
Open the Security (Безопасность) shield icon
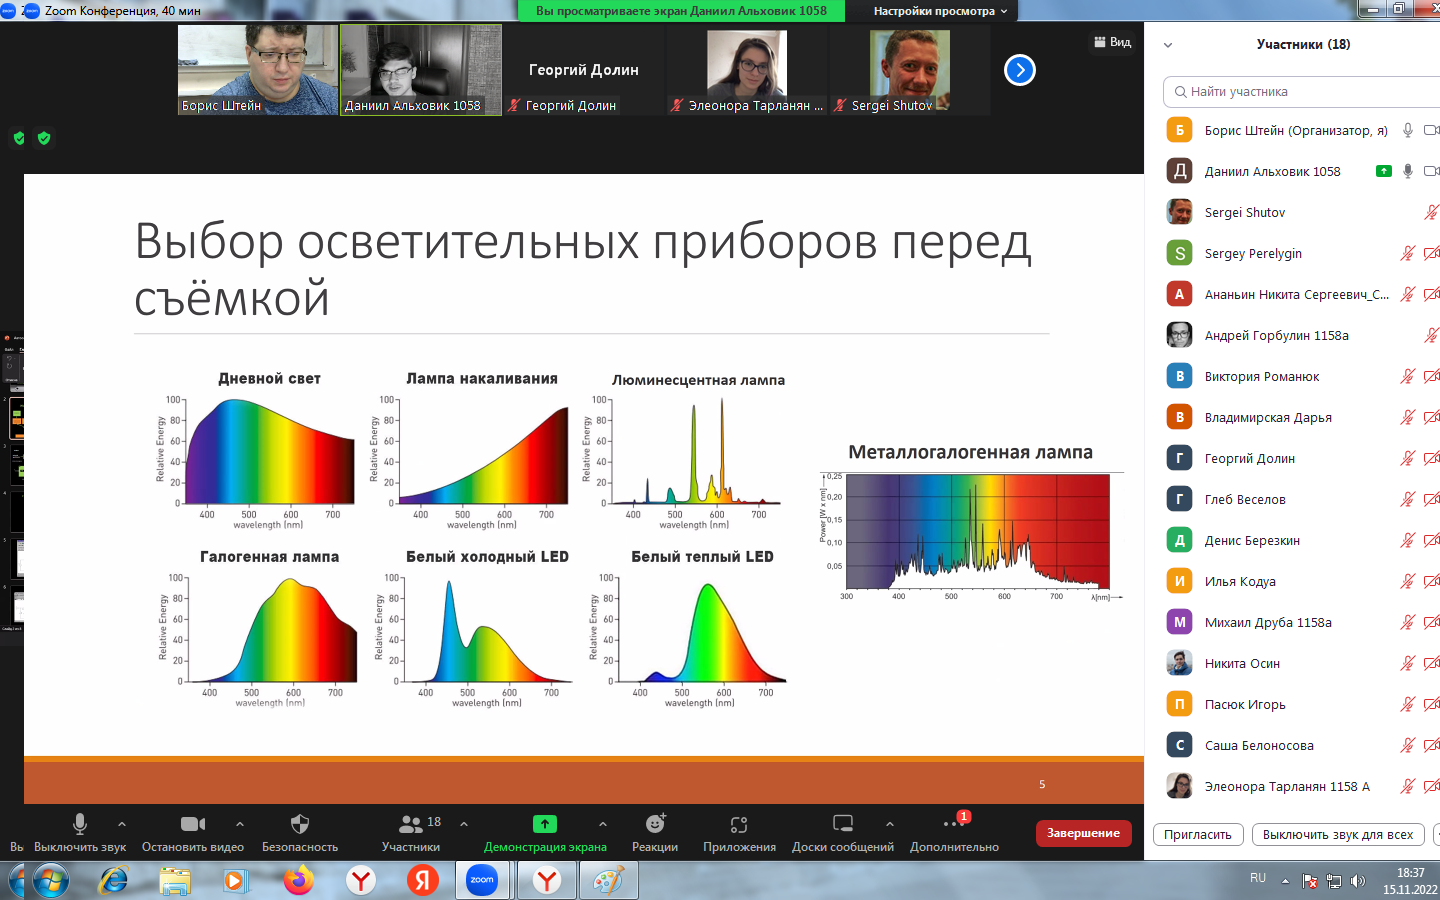click(299, 824)
